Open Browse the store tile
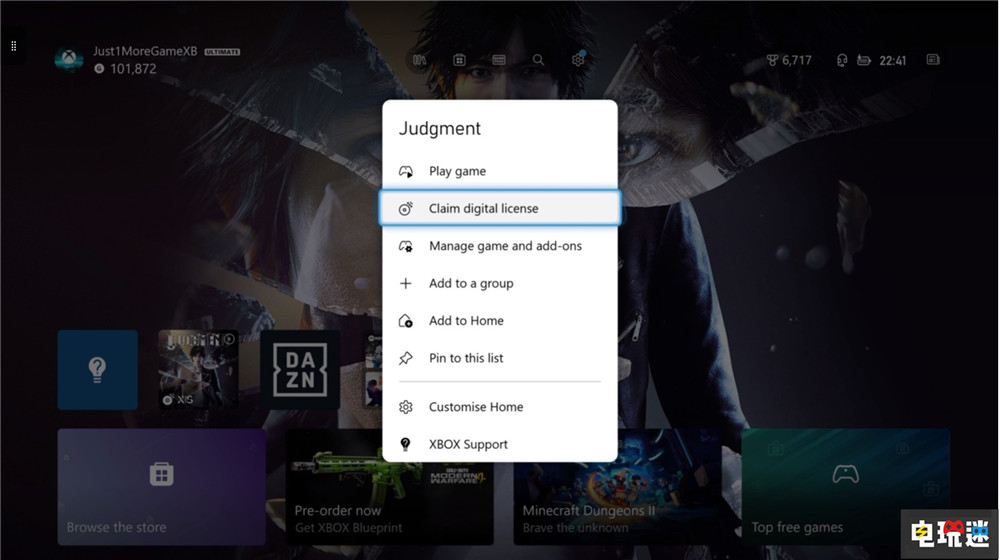The image size is (1000, 560). pyautogui.click(x=161, y=487)
